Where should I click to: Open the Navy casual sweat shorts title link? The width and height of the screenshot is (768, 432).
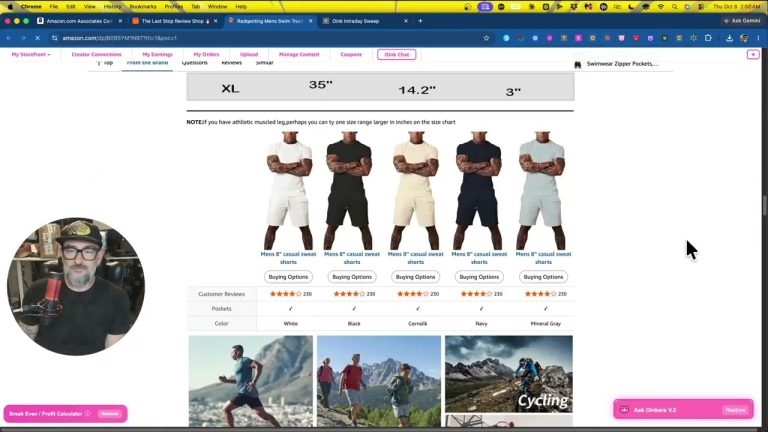pyautogui.click(x=479, y=258)
